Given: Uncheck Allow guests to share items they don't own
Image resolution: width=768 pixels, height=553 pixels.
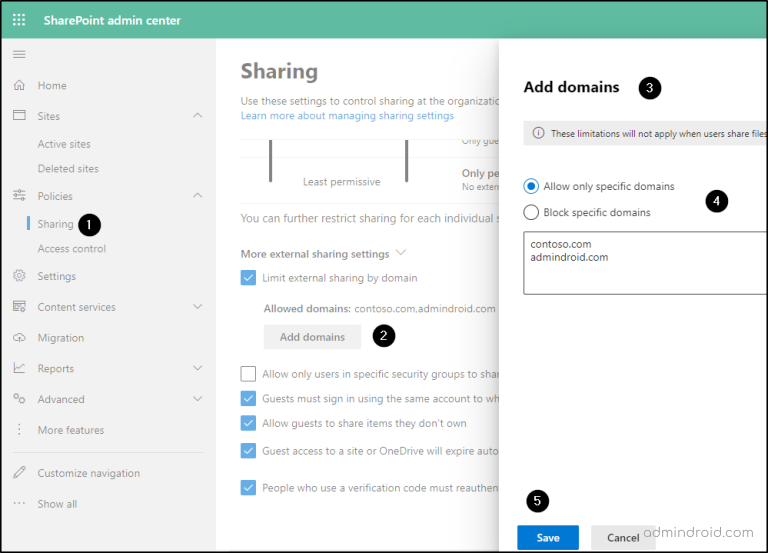Looking at the screenshot, I should point(248,423).
